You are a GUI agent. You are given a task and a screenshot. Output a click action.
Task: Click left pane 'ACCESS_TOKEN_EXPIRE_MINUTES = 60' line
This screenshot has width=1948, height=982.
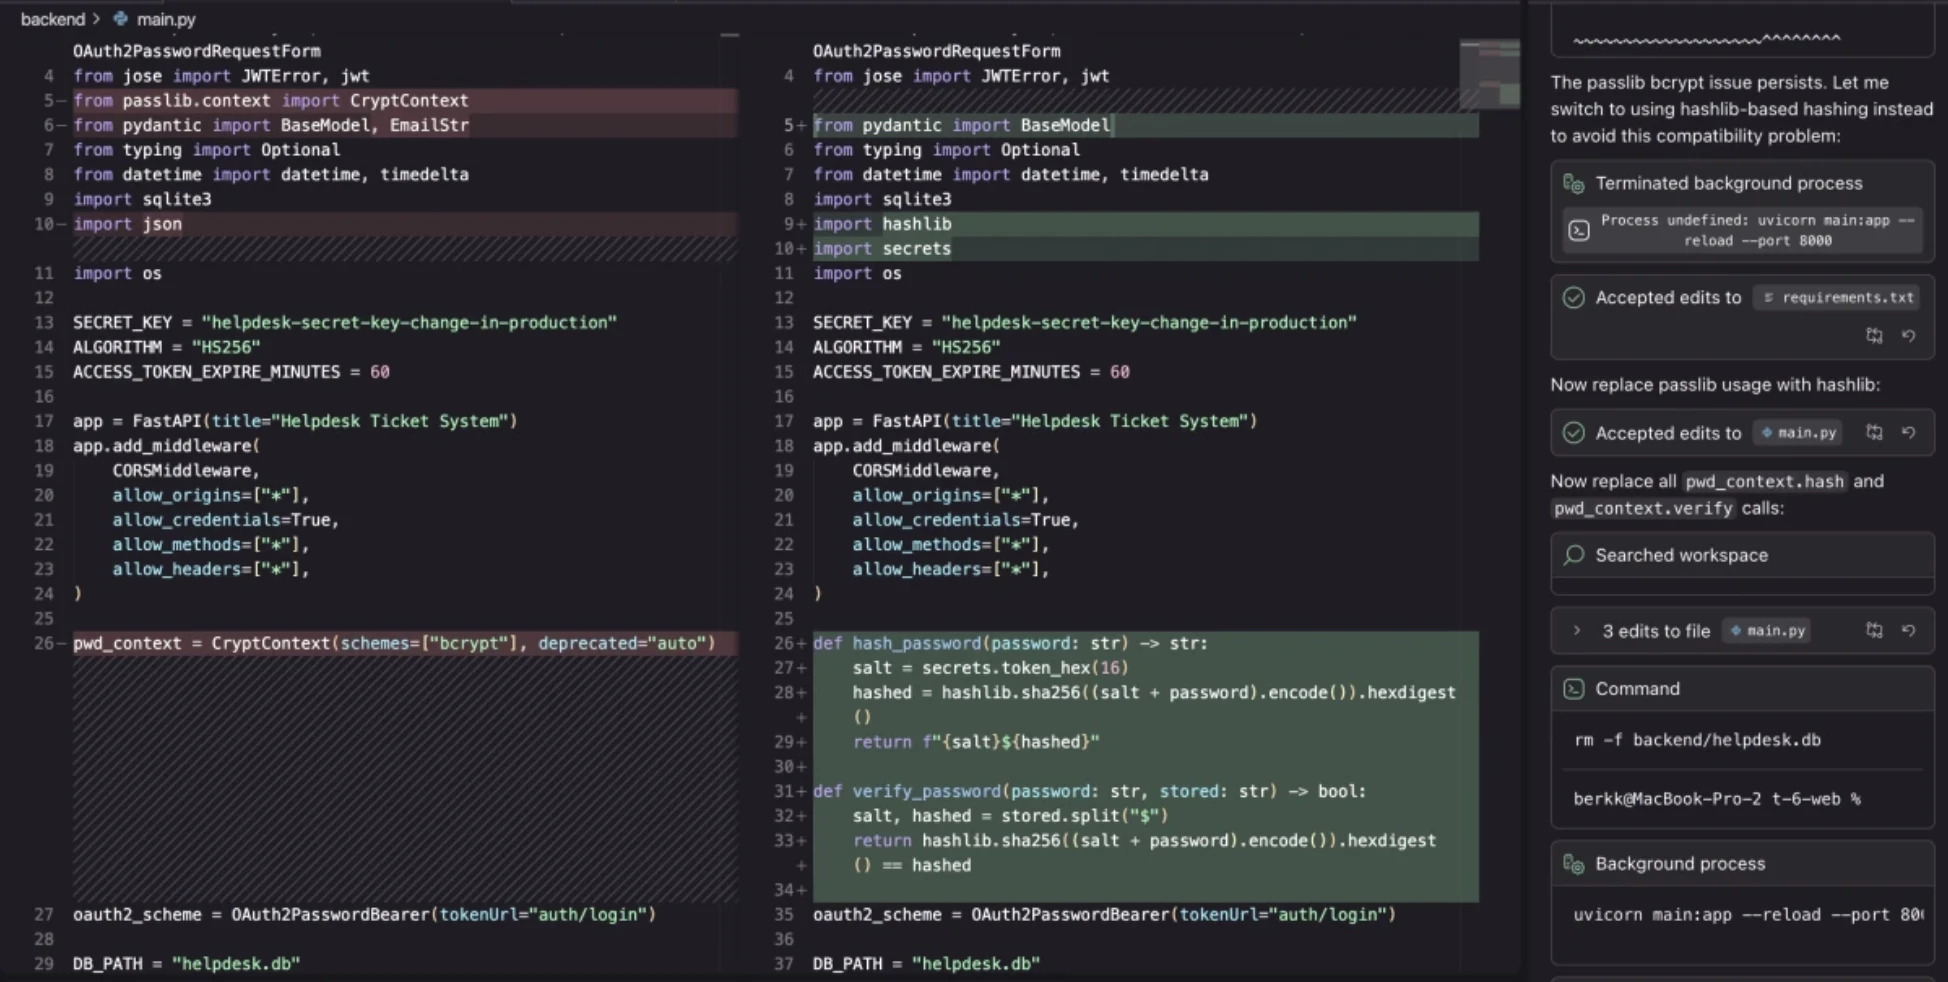pyautogui.click(x=231, y=372)
